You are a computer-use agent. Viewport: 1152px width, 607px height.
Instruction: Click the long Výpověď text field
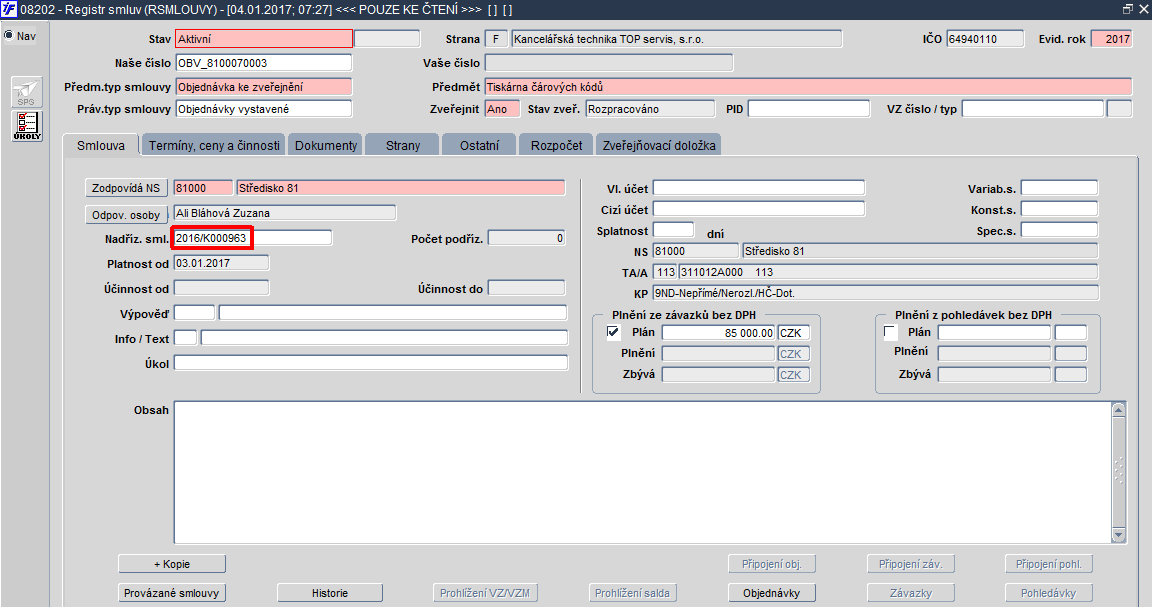pos(393,313)
